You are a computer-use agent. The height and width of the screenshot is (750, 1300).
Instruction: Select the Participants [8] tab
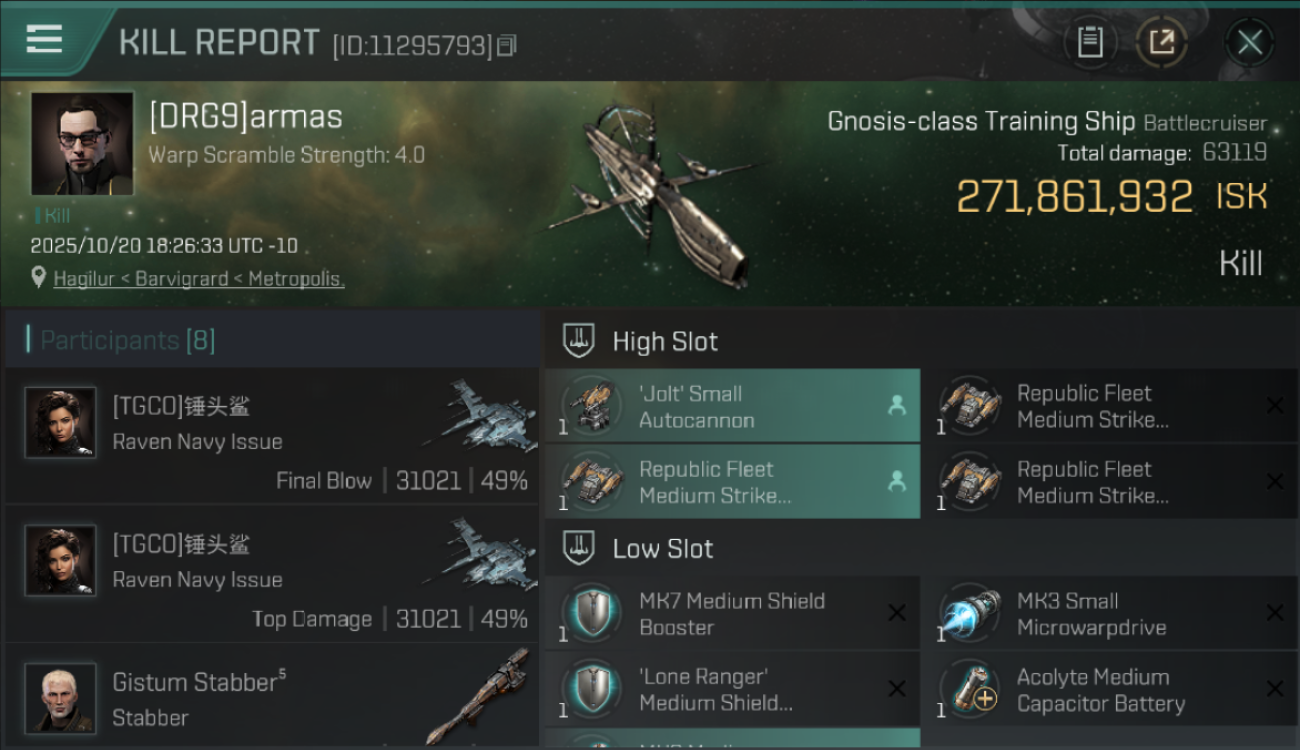coord(128,340)
